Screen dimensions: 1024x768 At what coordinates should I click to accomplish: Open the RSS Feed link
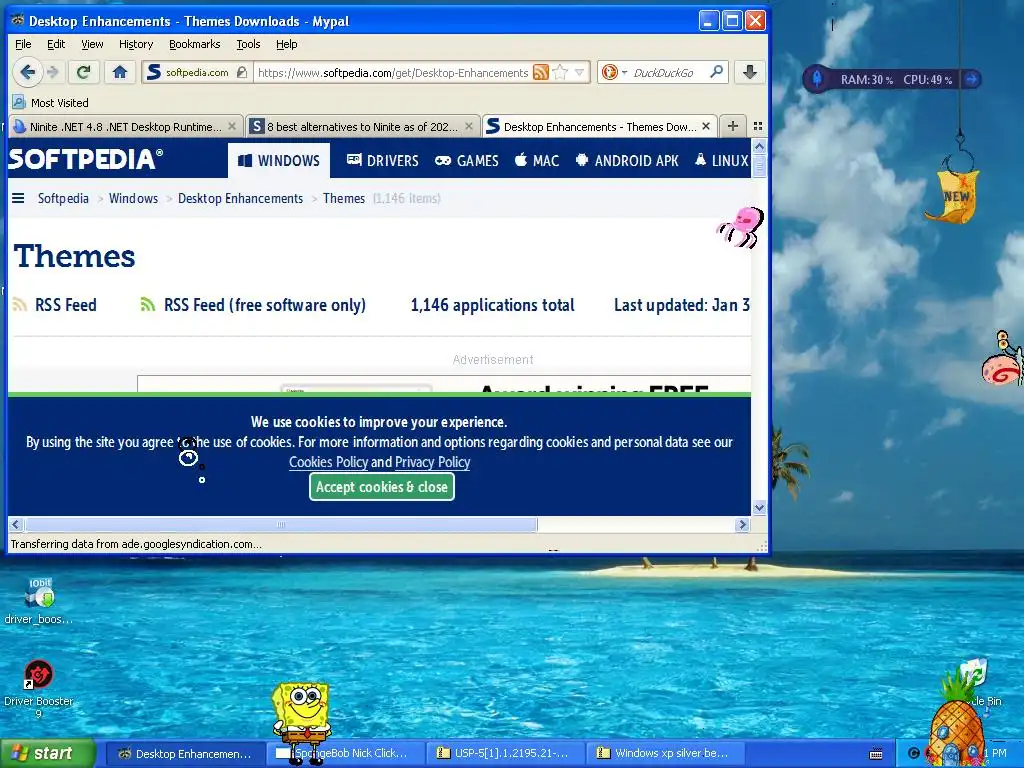click(55, 305)
